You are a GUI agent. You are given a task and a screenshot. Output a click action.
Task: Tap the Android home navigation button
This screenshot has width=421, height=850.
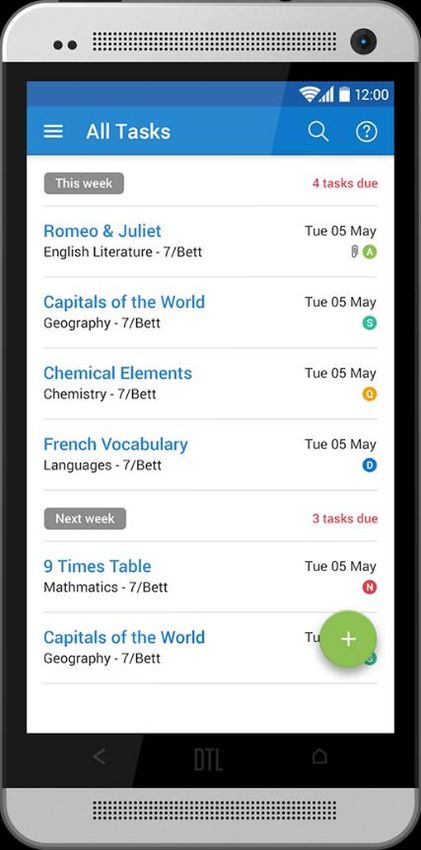320,756
